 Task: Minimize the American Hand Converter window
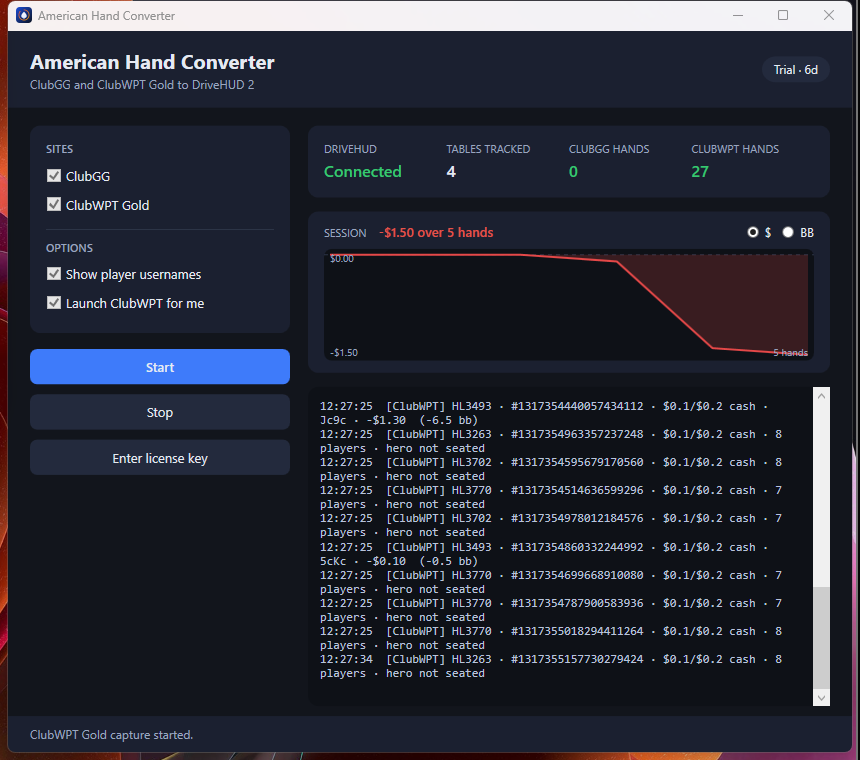(738, 15)
